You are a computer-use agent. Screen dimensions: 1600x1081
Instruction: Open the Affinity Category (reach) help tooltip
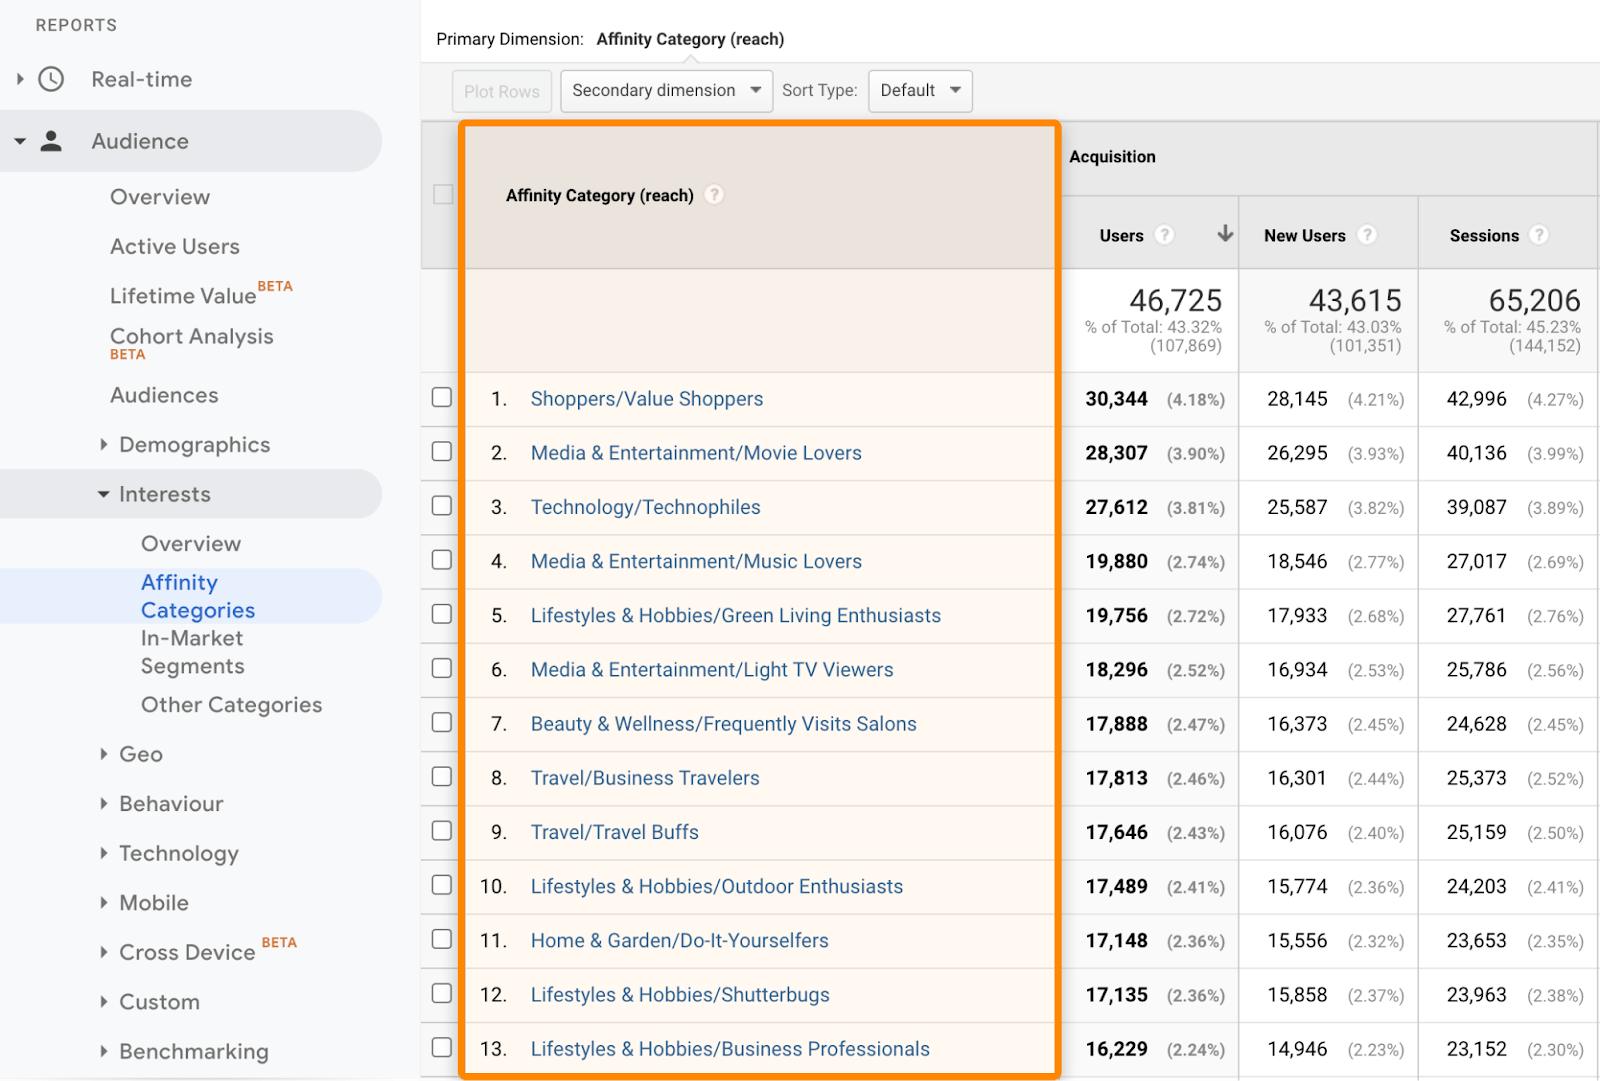click(714, 195)
